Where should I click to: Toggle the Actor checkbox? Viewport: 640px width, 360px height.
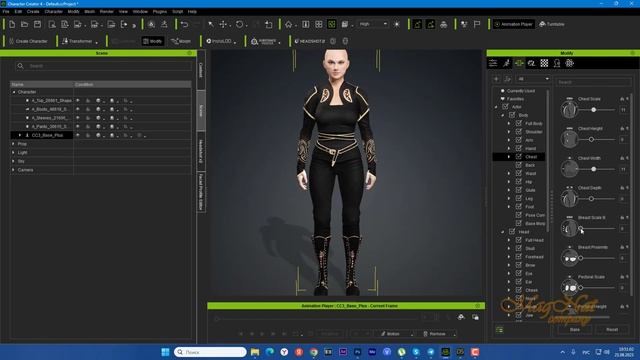[506, 107]
